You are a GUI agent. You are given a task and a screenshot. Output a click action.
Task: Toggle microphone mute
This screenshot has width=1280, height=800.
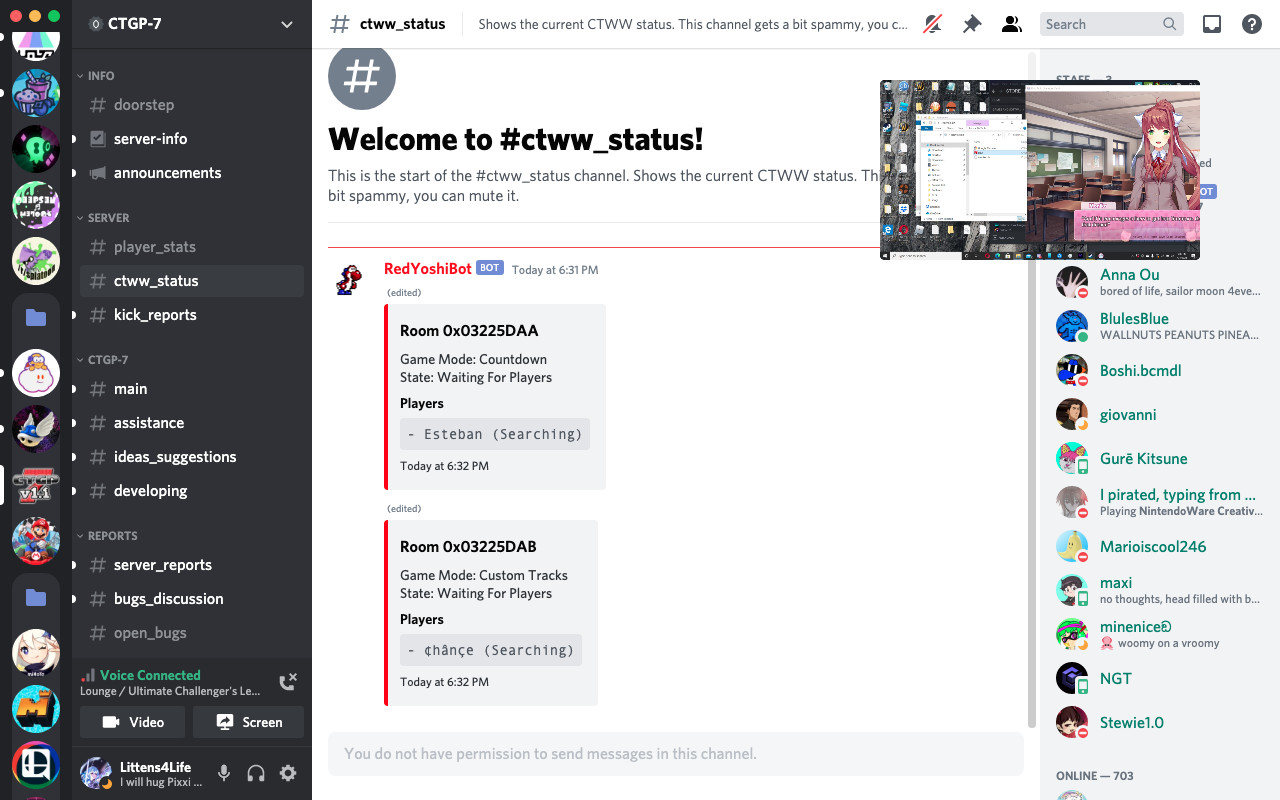[x=224, y=773]
